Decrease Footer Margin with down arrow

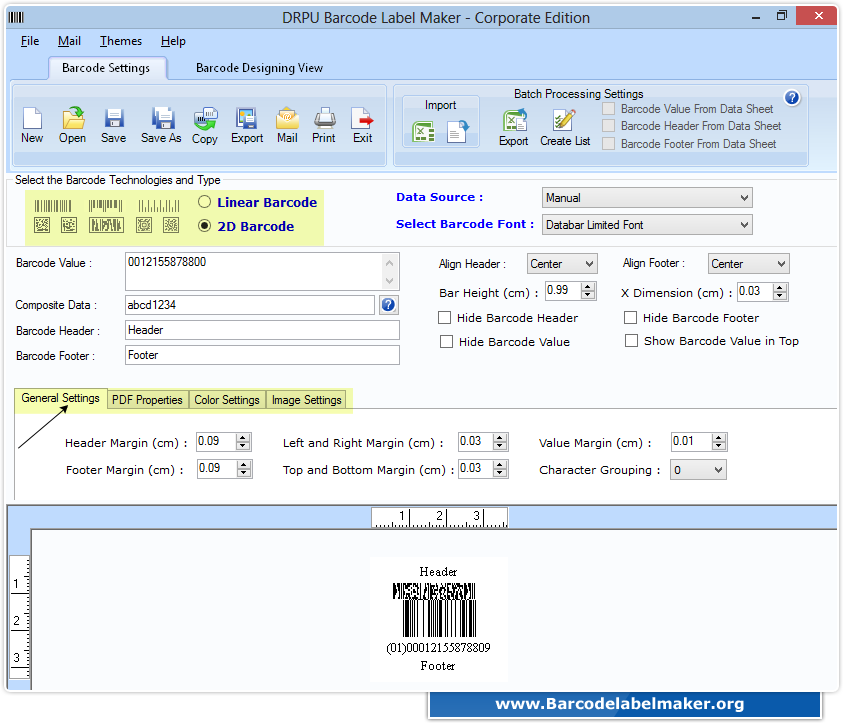pos(244,473)
